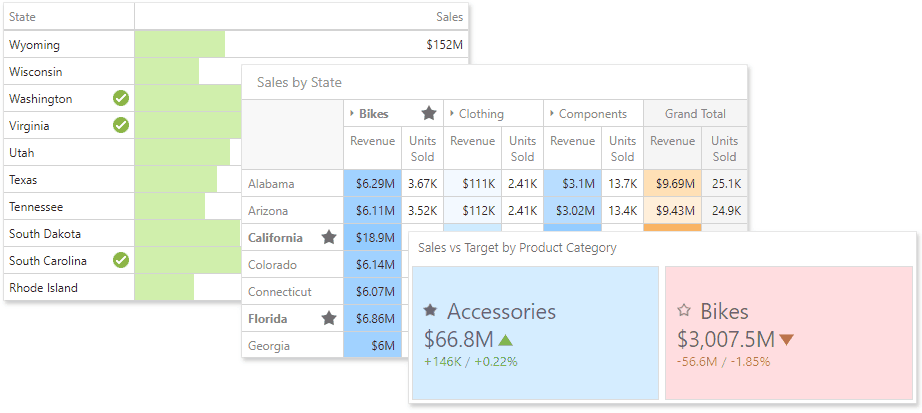Expand the Bikes column group
Image resolution: width=922 pixels, height=413 pixels.
click(x=351, y=114)
